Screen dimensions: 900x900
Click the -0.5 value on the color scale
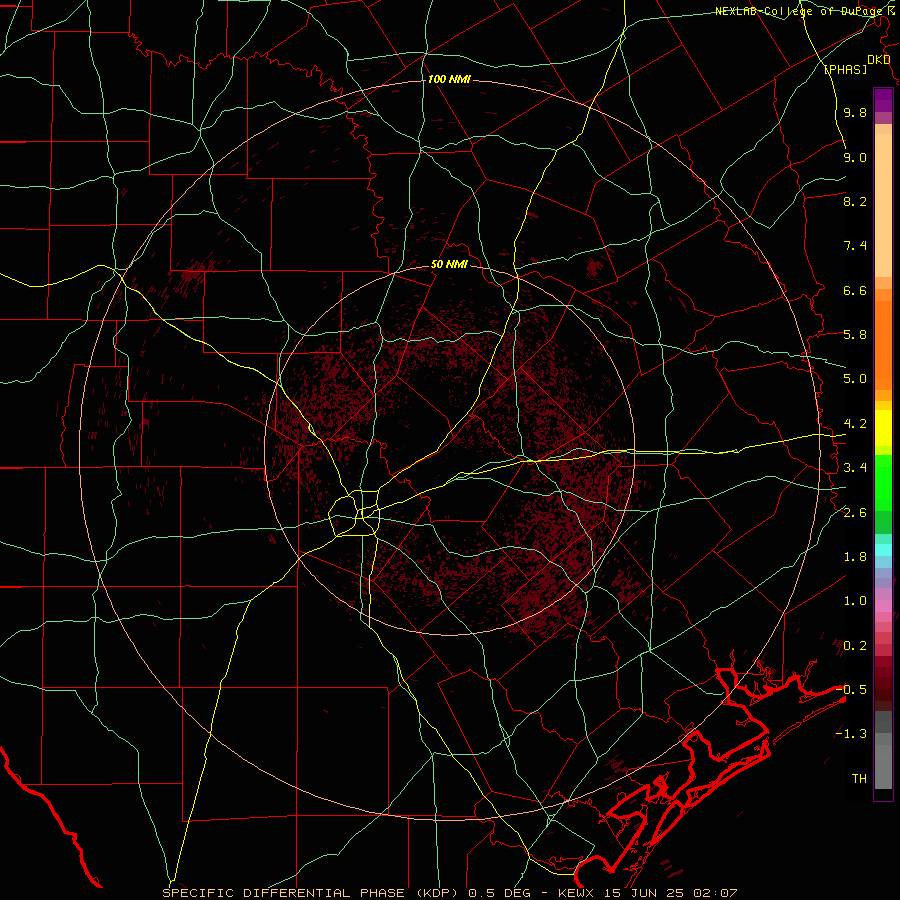(x=851, y=690)
